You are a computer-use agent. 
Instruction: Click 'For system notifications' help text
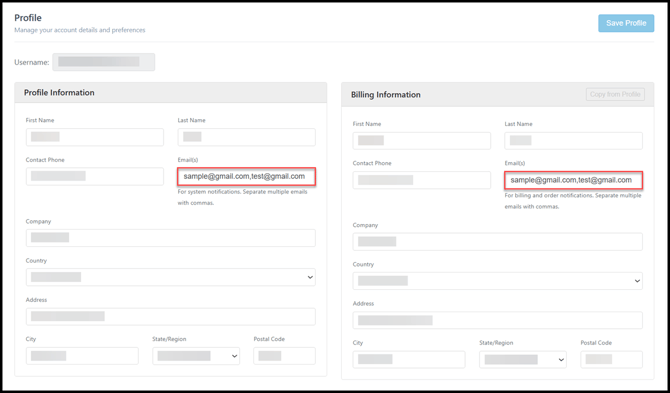tap(242, 197)
